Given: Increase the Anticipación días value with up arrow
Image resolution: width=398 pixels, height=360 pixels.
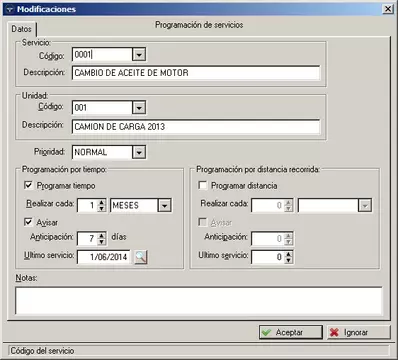Looking at the screenshot, I should click(102, 235).
